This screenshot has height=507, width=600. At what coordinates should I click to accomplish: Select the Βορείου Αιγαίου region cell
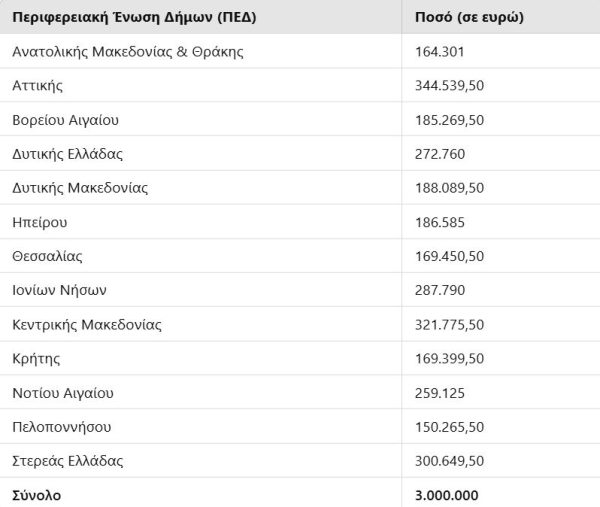tap(66, 120)
